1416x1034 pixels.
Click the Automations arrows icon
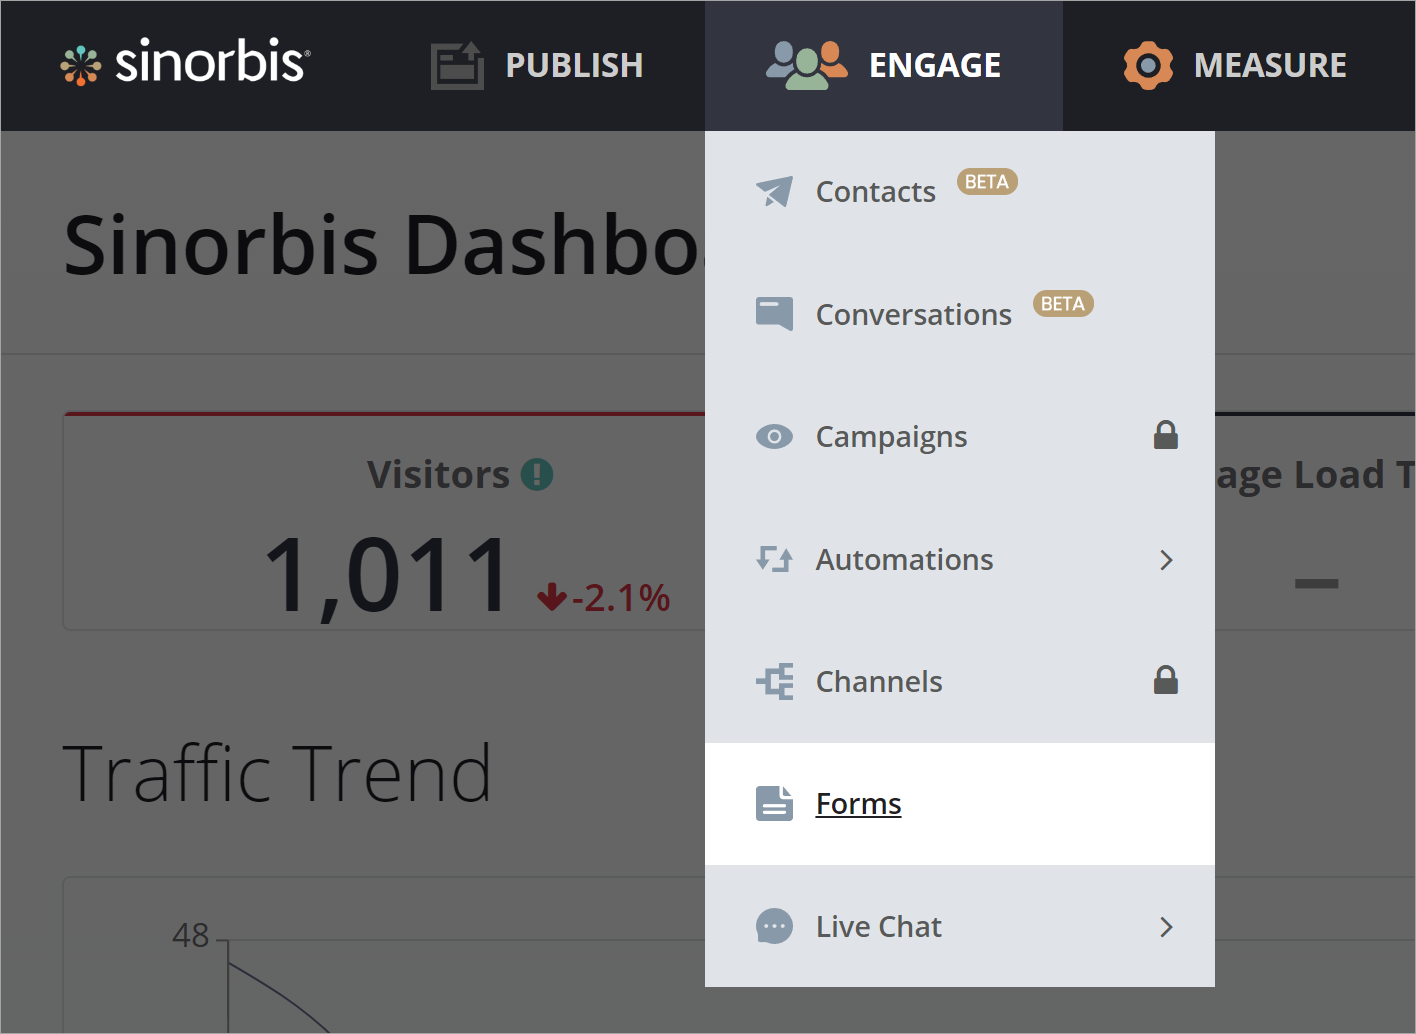tap(774, 559)
